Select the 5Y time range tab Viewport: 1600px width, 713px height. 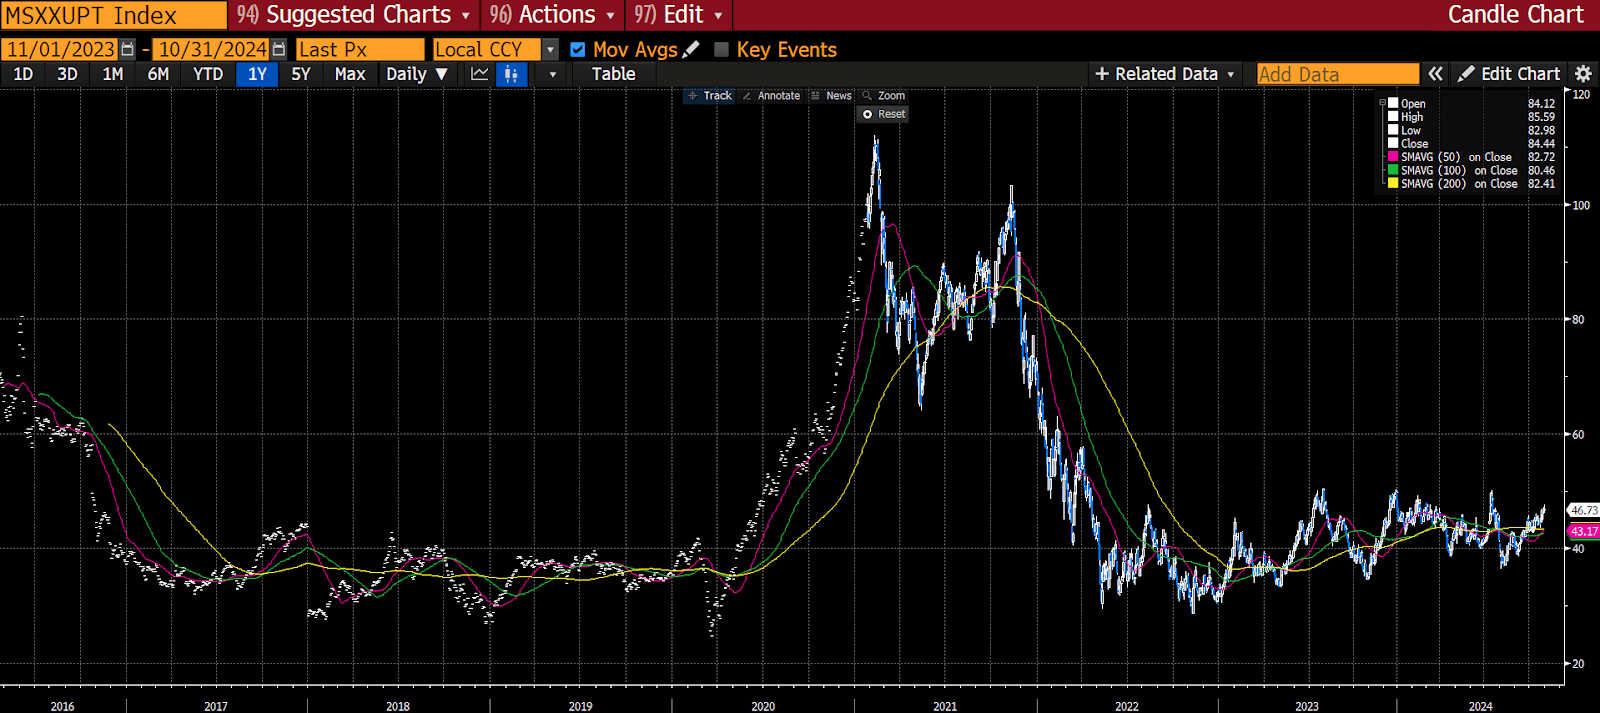tap(301, 74)
